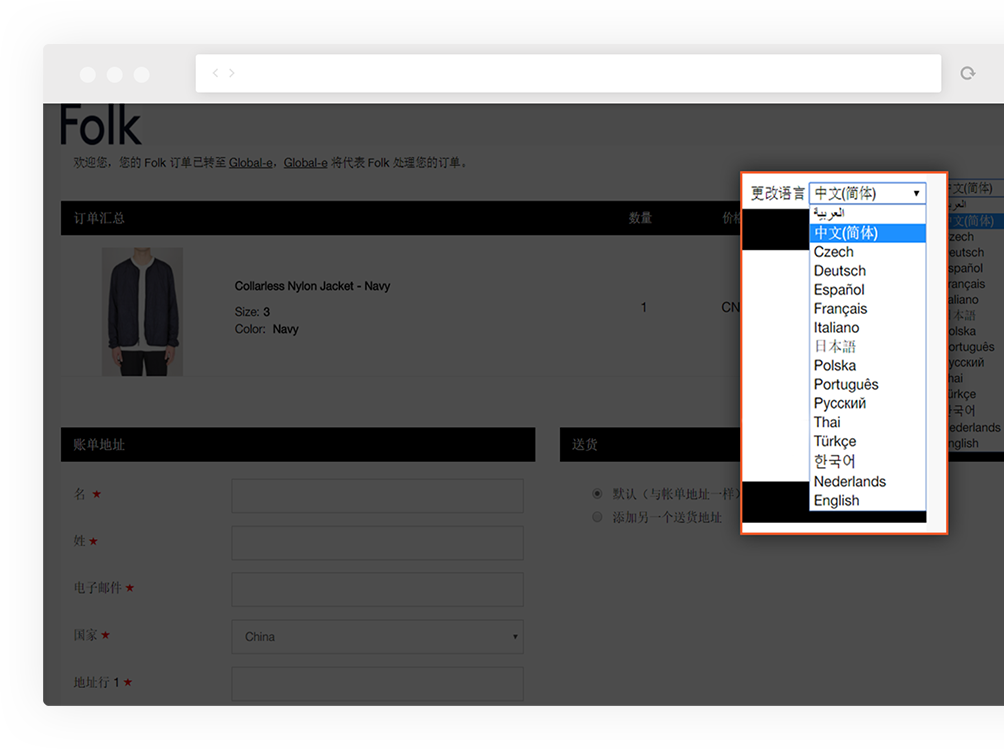Choose English in the language list

pos(836,501)
